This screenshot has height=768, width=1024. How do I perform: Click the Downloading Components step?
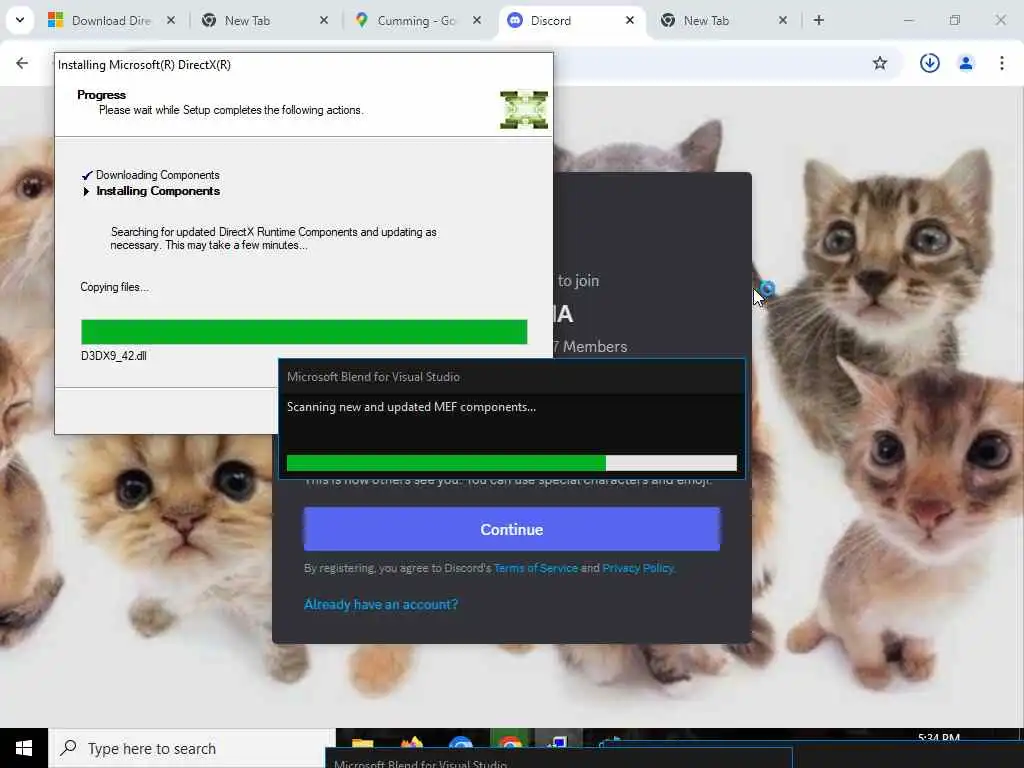(157, 175)
